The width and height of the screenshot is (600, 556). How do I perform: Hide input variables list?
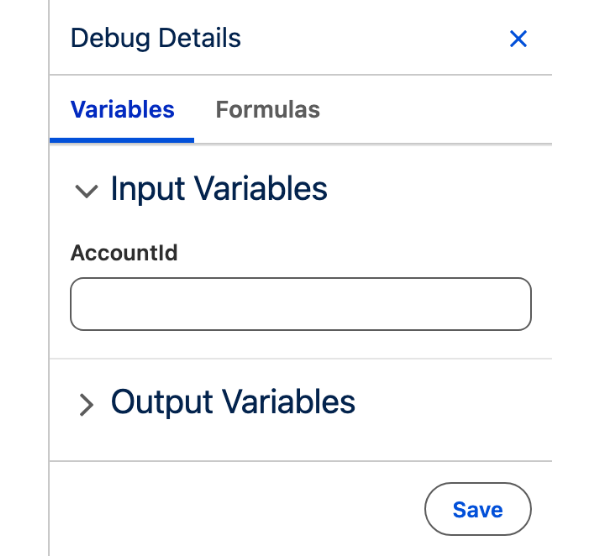point(86,191)
